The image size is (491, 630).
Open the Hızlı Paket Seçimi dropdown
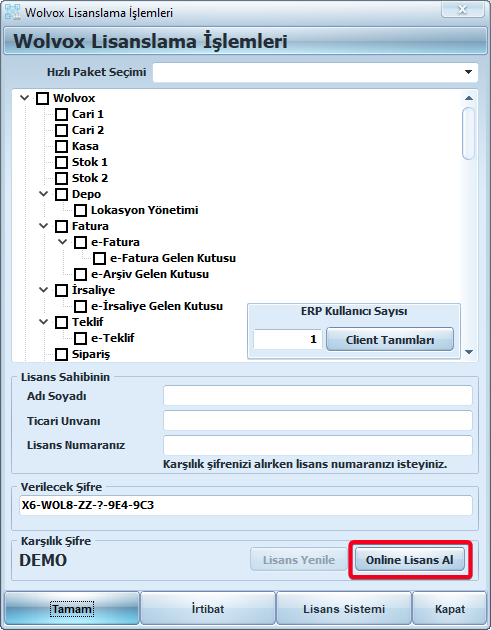point(468,72)
